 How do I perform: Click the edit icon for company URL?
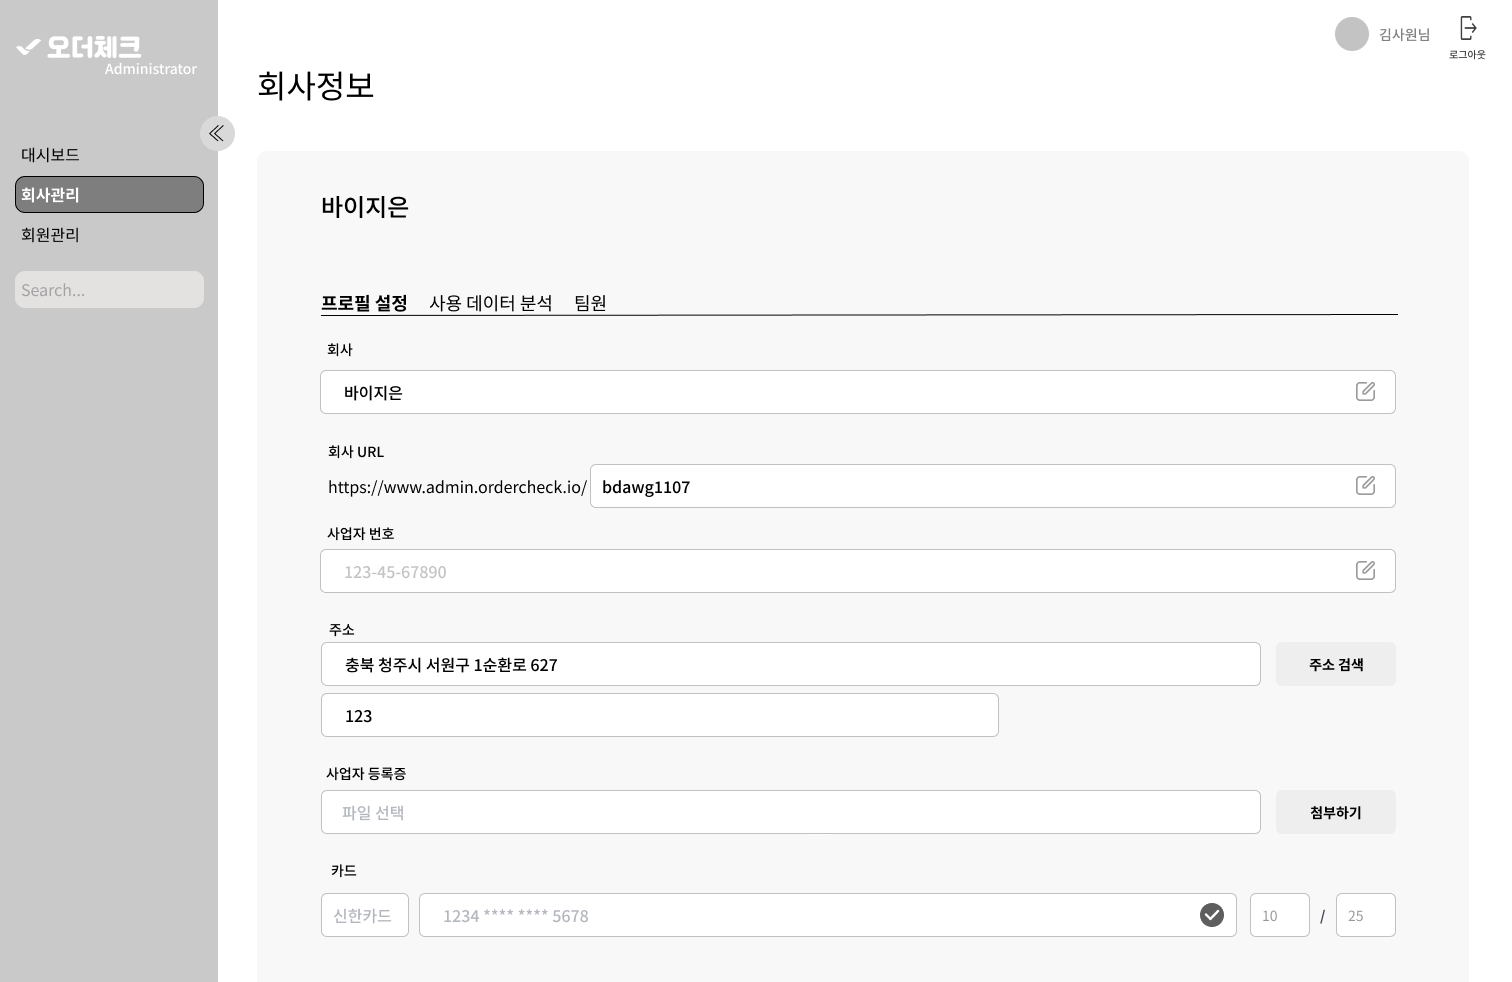[x=1365, y=486]
